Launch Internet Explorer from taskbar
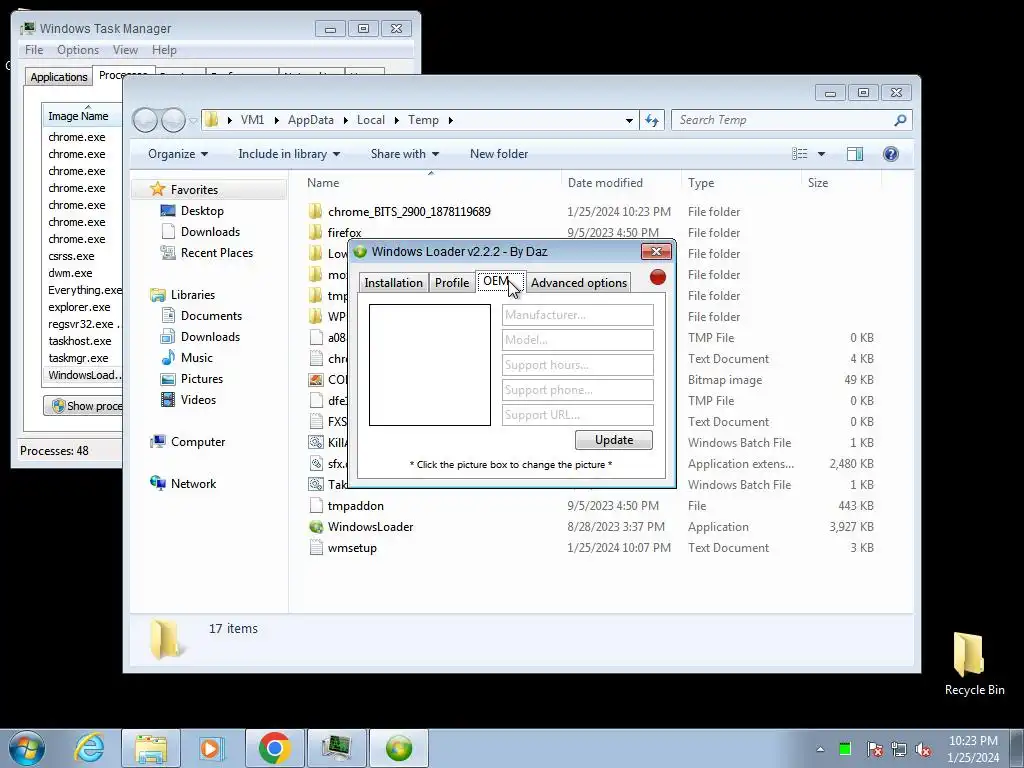 pos(89,748)
